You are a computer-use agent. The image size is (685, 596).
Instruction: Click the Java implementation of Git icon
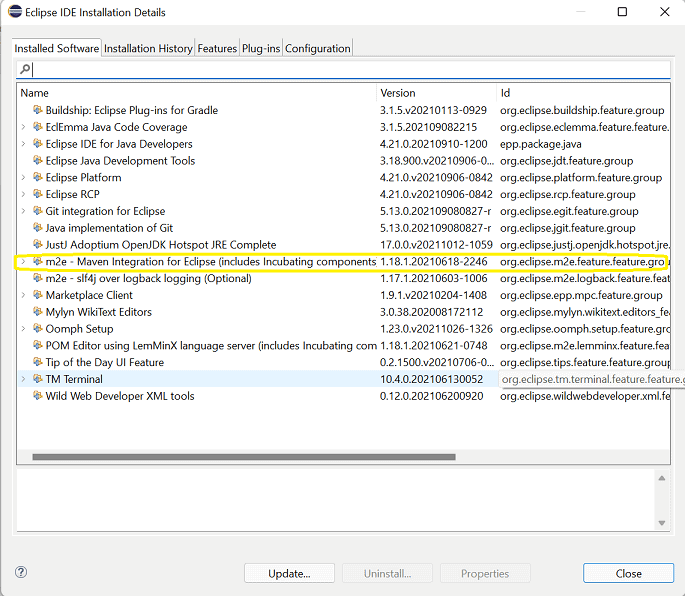tap(38, 227)
